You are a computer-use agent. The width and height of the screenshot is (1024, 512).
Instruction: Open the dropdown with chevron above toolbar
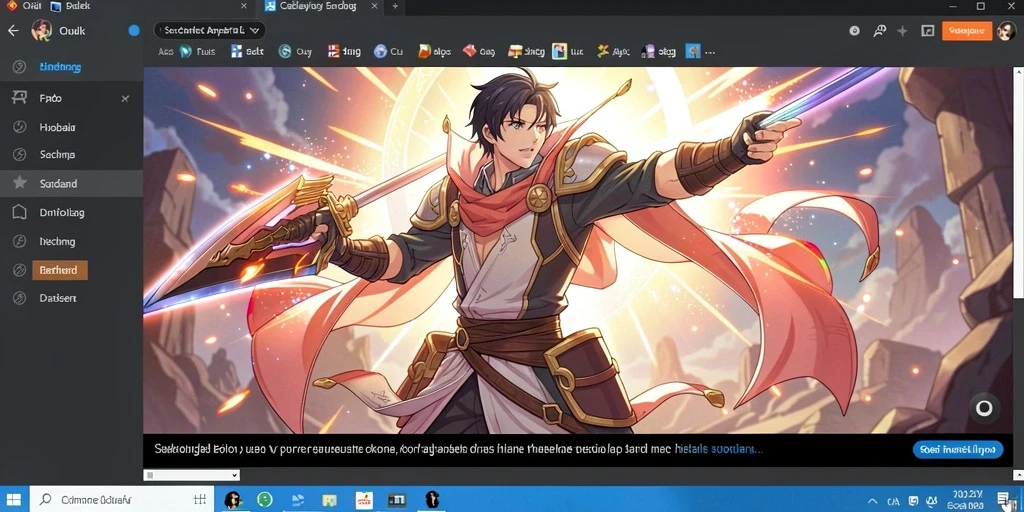pos(210,30)
